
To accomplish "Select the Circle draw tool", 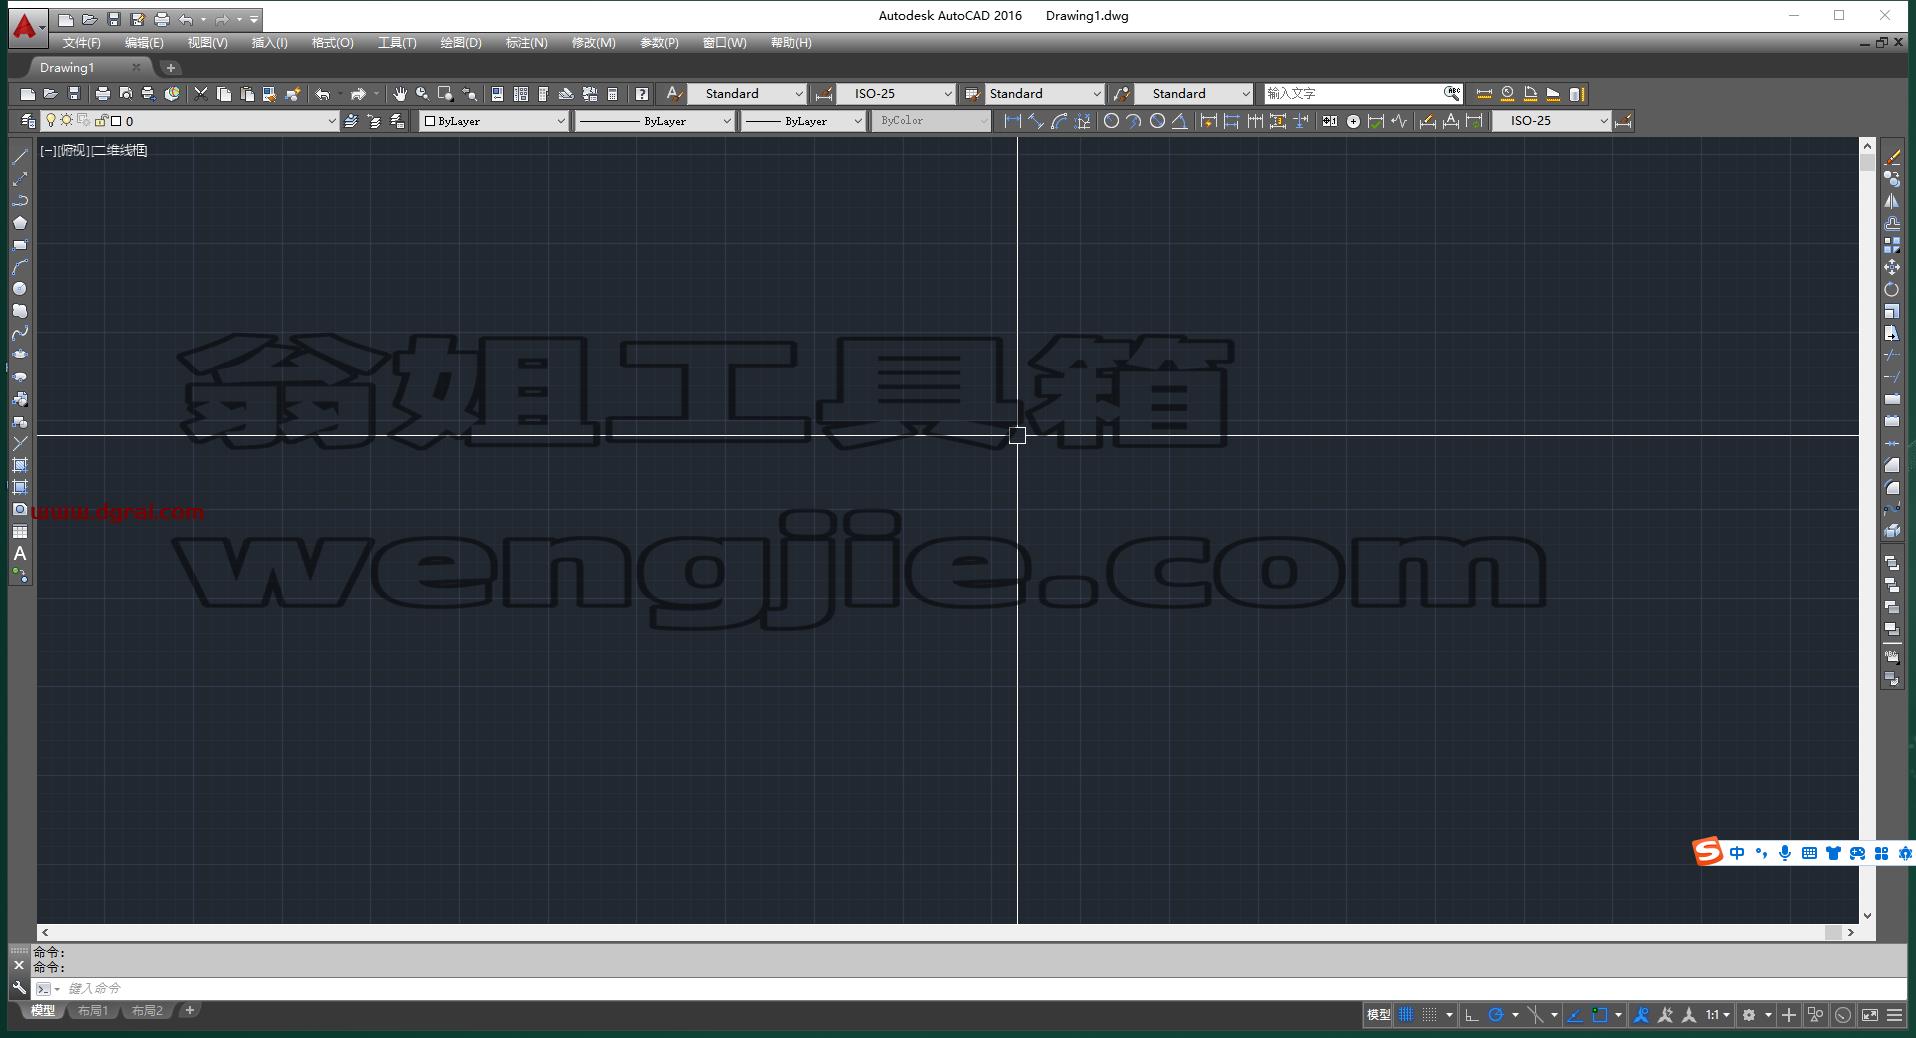I will pos(19,289).
